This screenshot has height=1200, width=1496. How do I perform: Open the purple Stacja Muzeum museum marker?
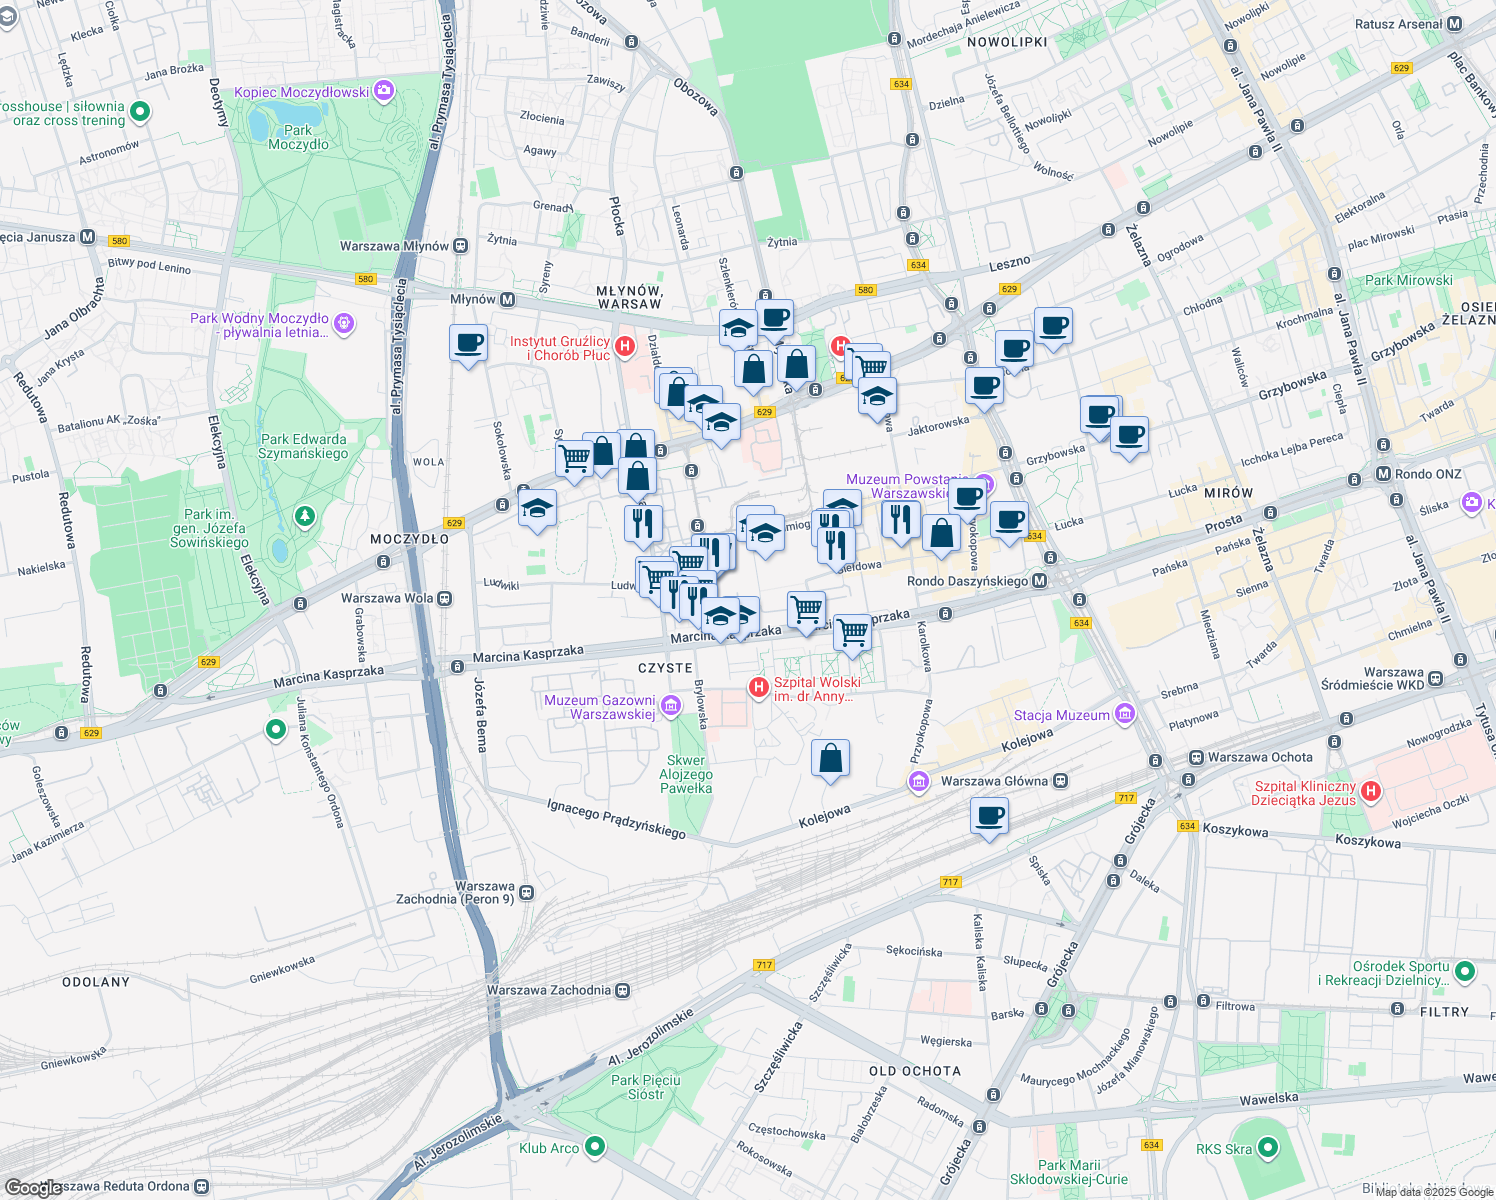(1125, 715)
